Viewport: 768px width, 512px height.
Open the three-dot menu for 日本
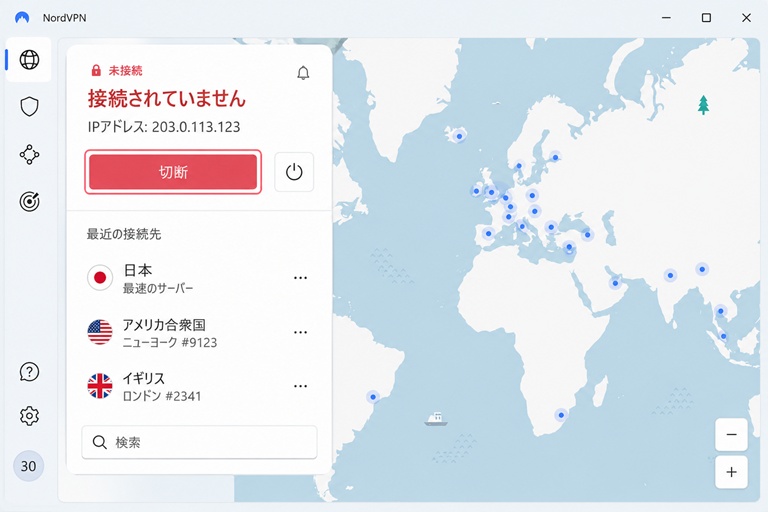point(300,278)
